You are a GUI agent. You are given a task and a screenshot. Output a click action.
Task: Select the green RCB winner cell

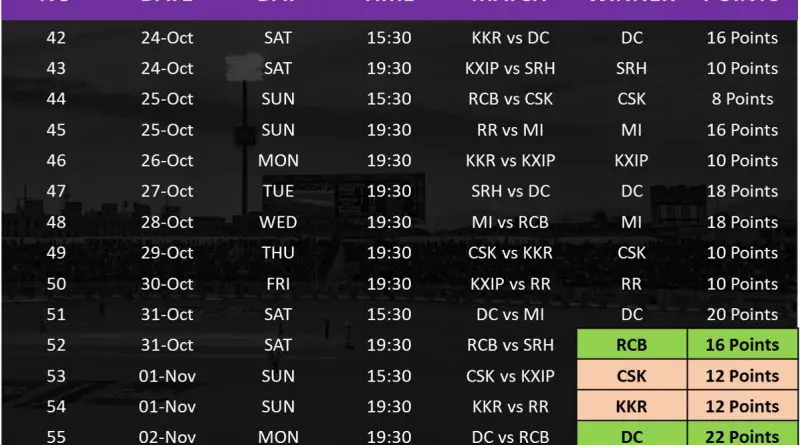coord(632,346)
